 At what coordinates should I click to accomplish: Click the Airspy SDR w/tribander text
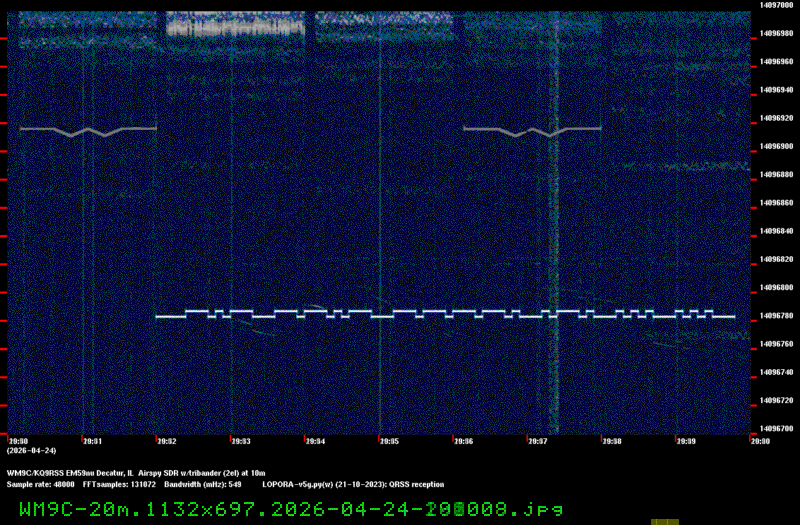[178, 473]
